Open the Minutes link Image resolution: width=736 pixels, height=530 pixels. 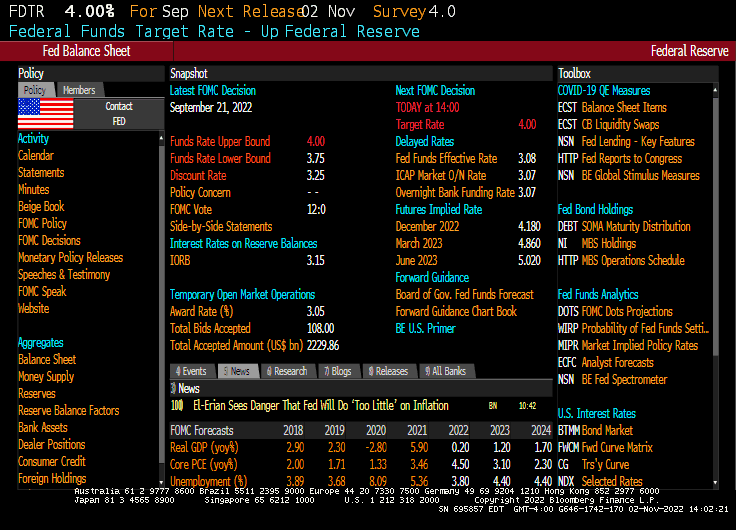point(34,189)
